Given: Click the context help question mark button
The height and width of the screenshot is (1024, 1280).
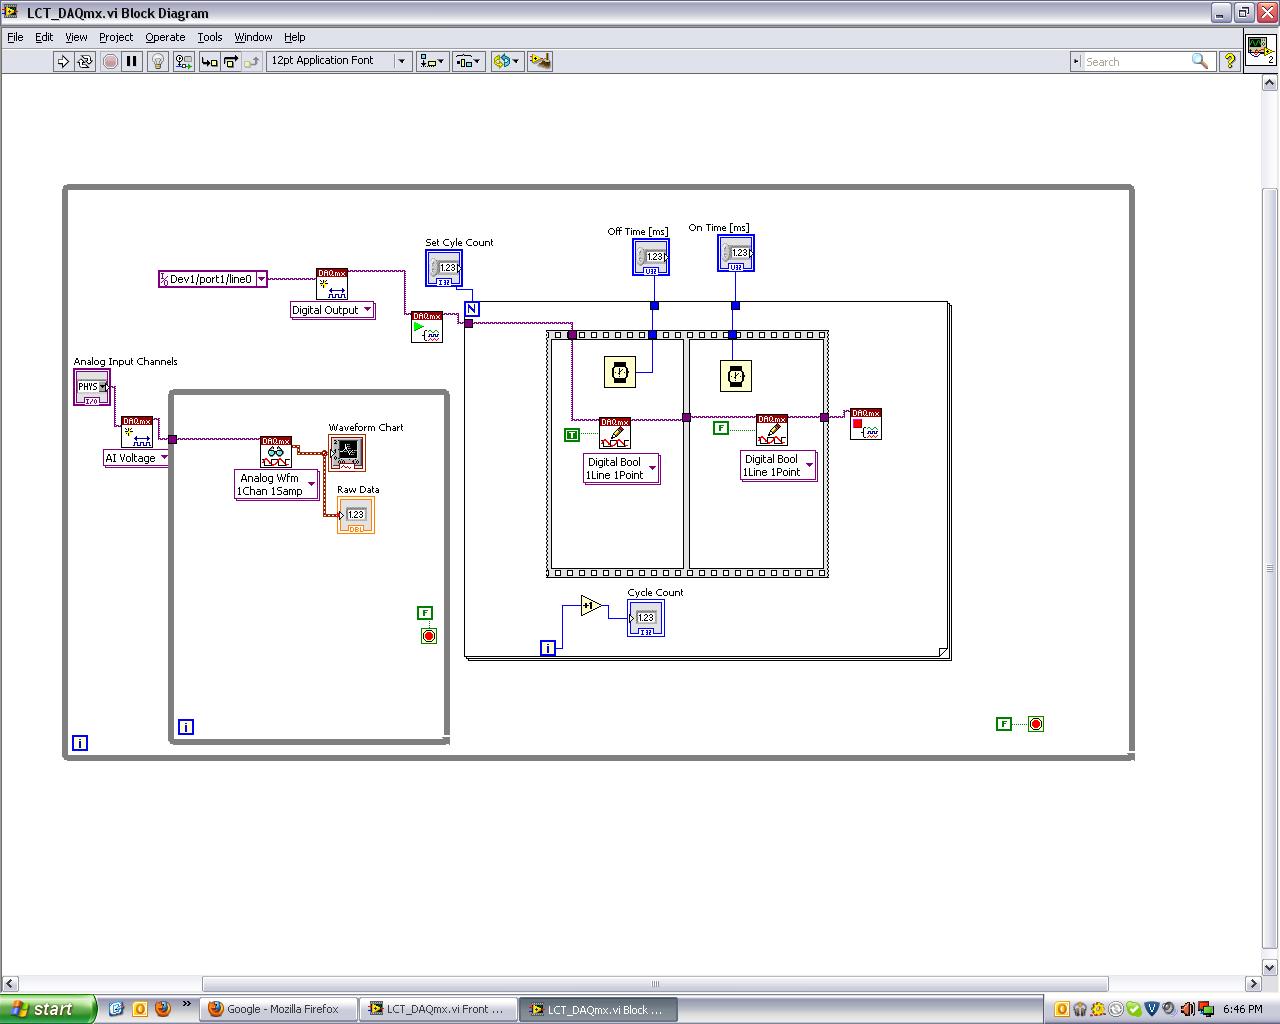Looking at the screenshot, I should click(x=1229, y=61).
